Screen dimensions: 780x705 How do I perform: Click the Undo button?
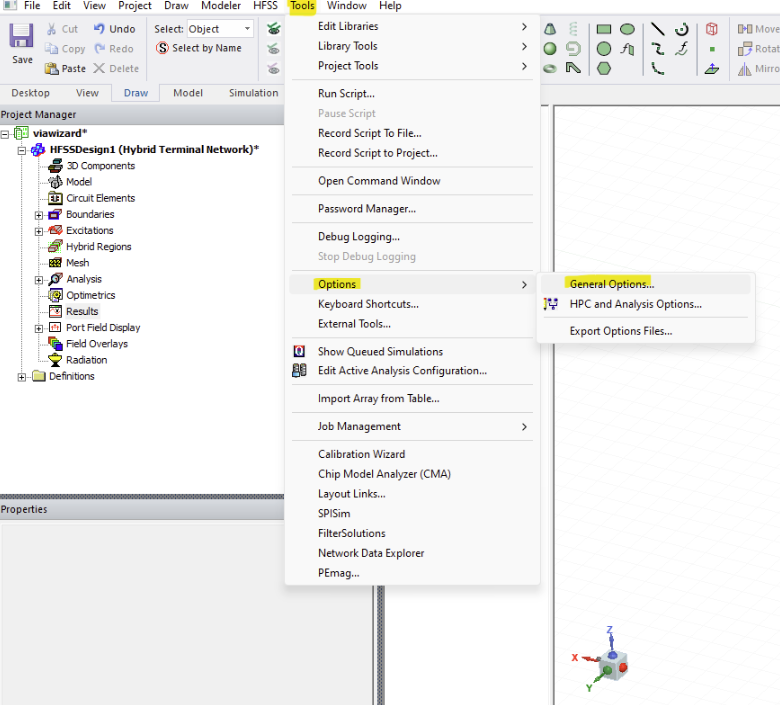click(114, 29)
